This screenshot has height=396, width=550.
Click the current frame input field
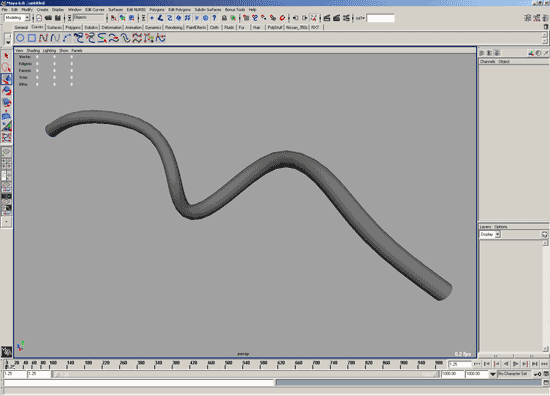[460, 364]
